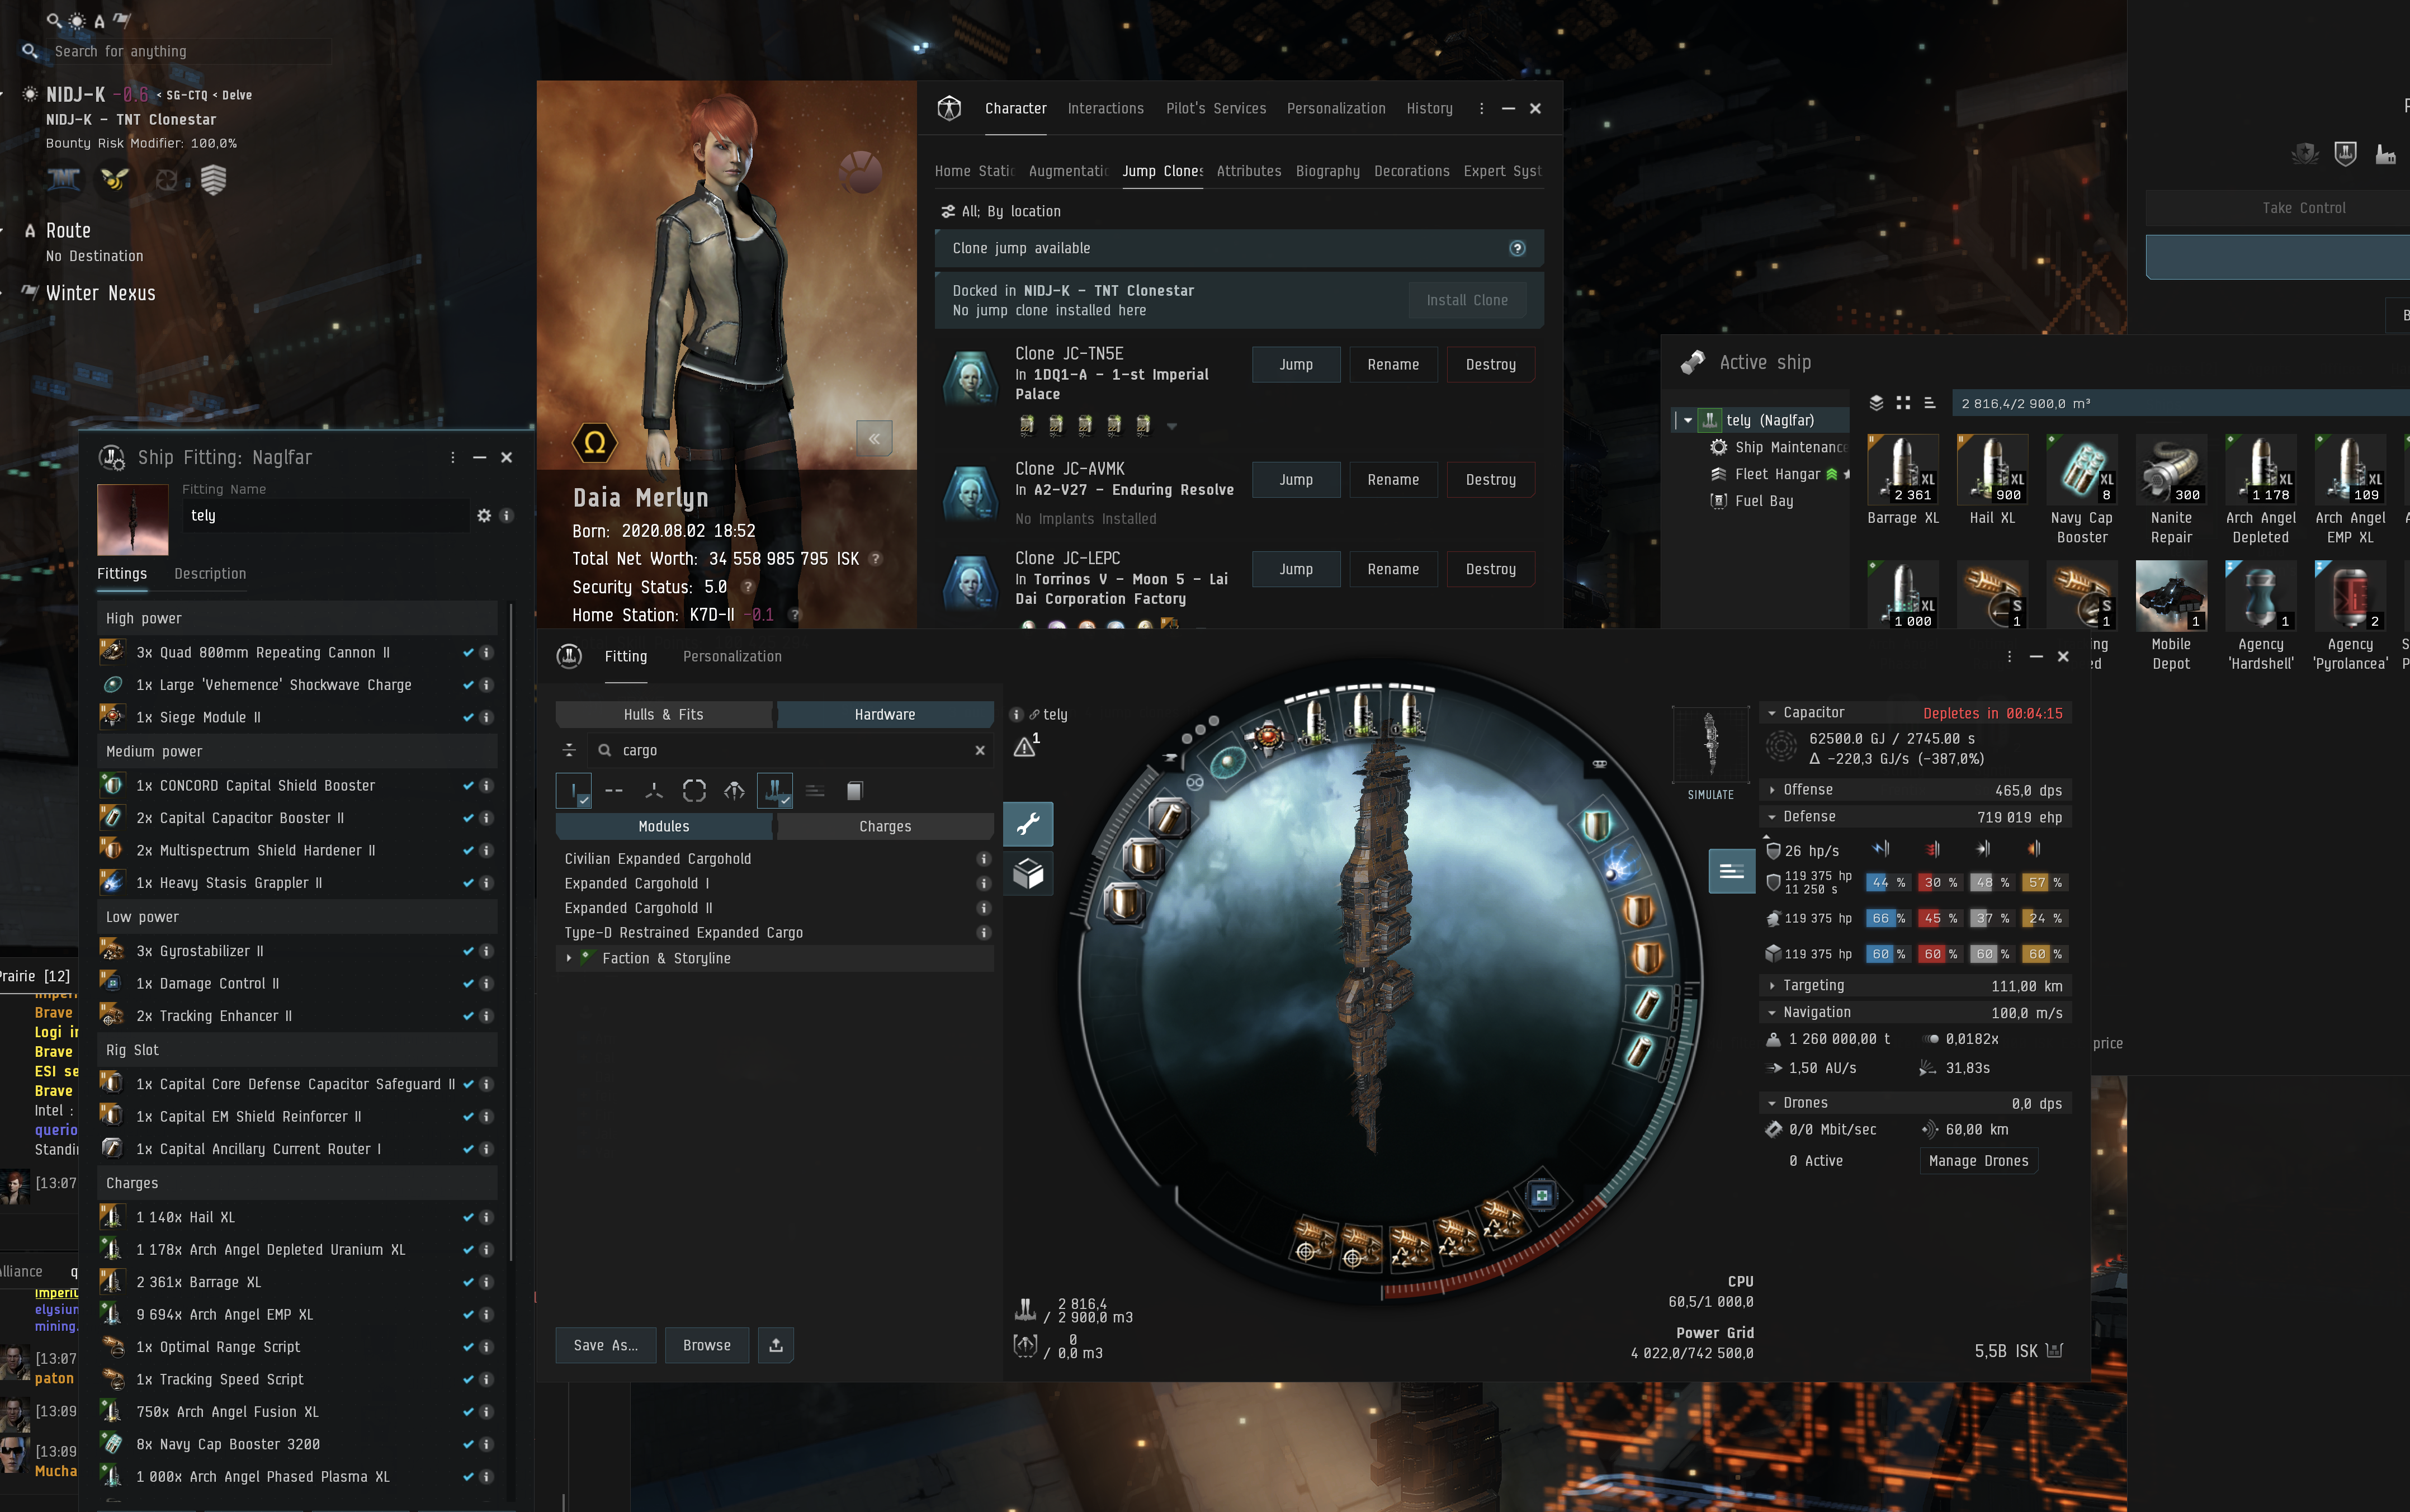
Task: Click the stacked layers icon in inventory toolbar
Action: coord(1876,403)
